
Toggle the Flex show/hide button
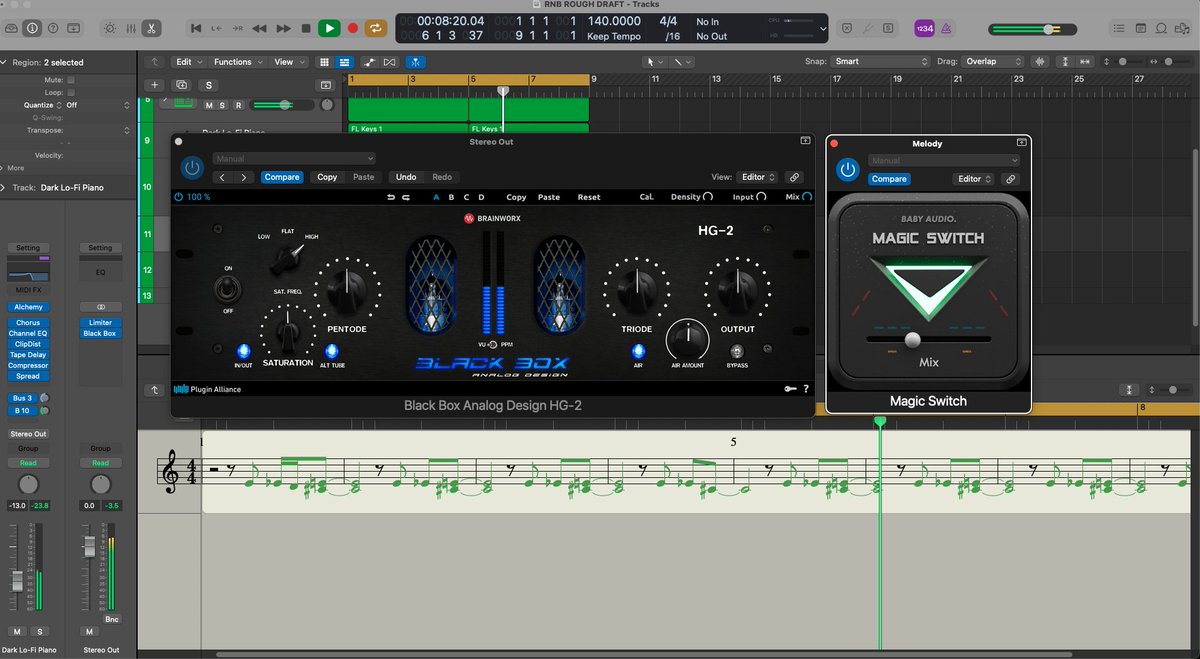point(389,61)
